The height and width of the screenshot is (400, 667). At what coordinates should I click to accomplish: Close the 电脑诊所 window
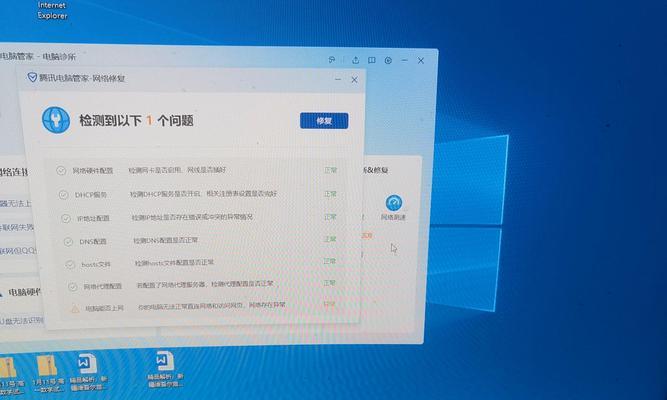point(421,60)
